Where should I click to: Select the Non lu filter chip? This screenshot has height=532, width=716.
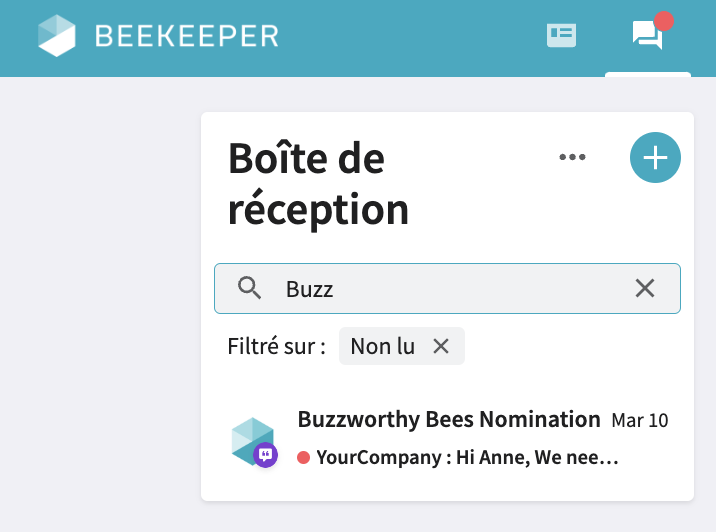click(x=383, y=346)
